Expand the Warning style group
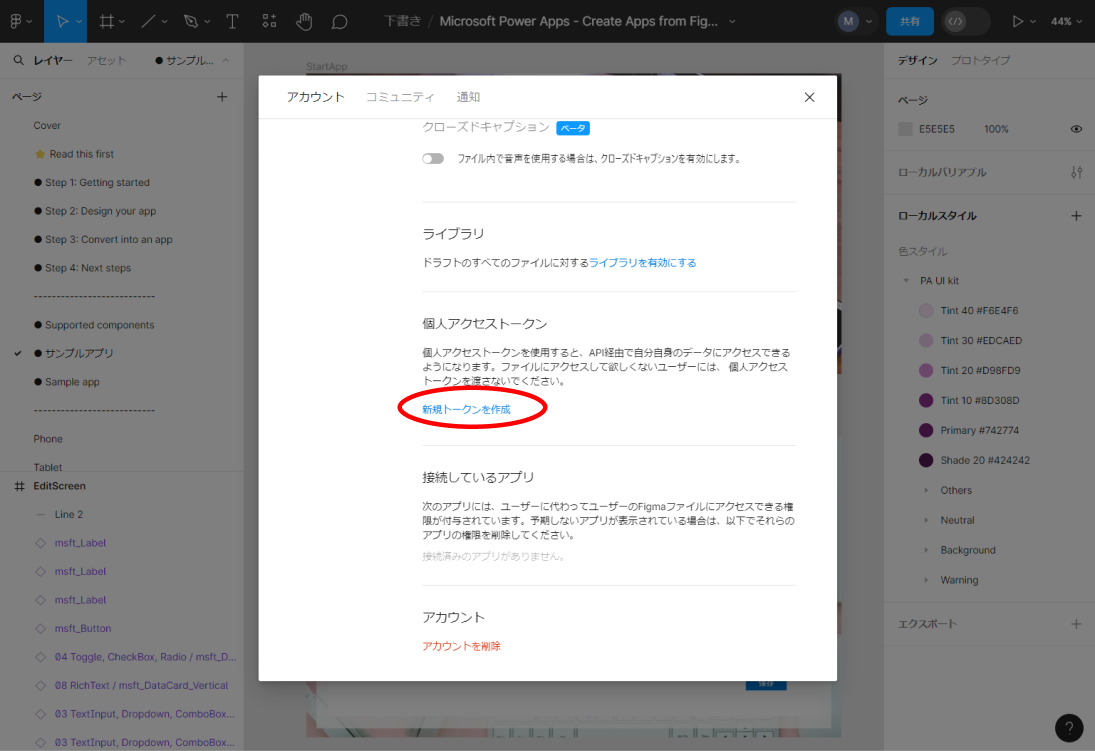 pyautogui.click(x=926, y=581)
